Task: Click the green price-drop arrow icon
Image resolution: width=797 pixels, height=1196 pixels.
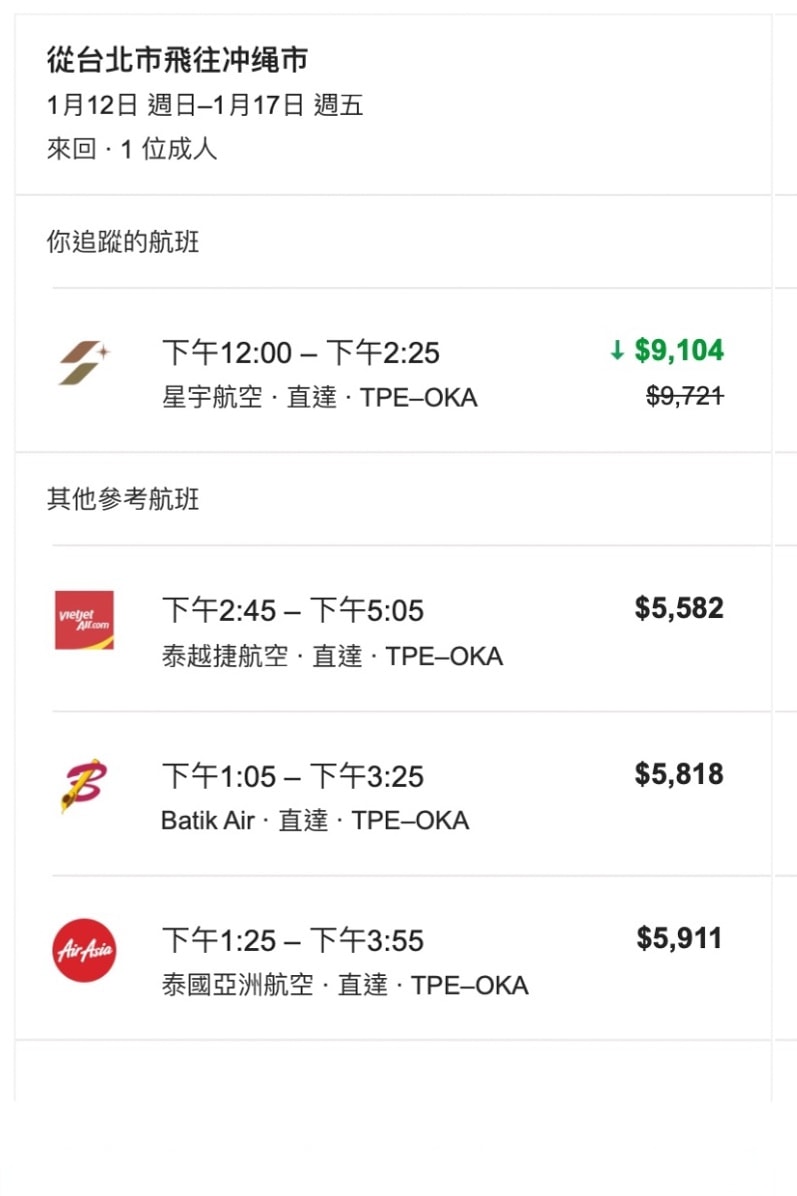Action: (617, 350)
